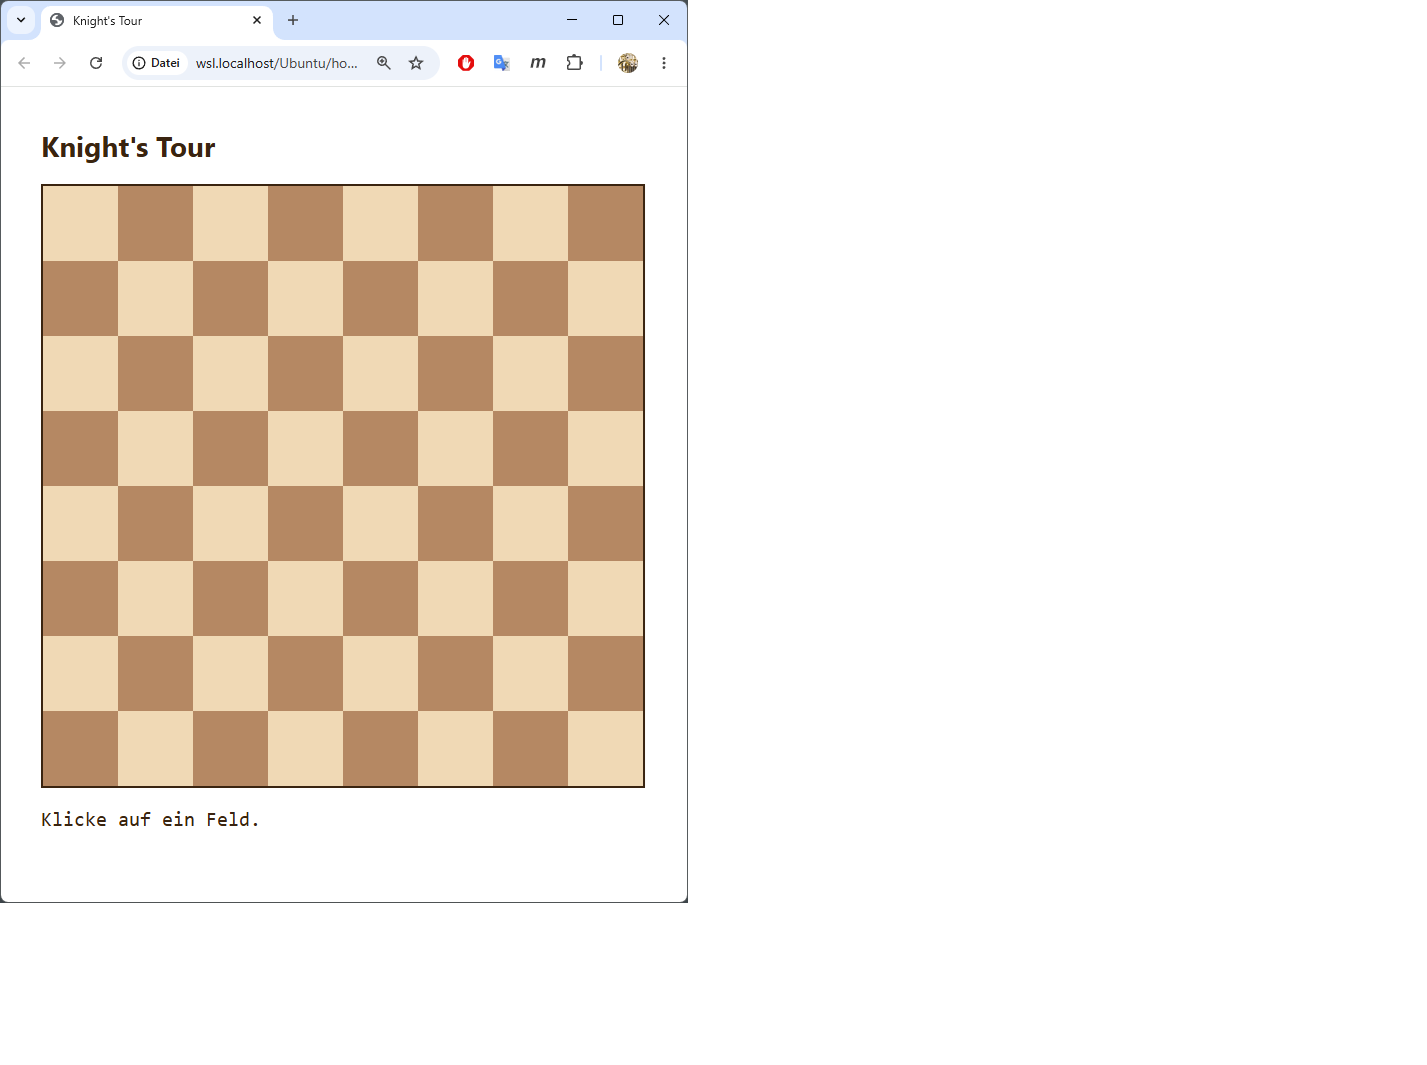
Task: Click fifth square in fifth row
Action: [381, 524]
